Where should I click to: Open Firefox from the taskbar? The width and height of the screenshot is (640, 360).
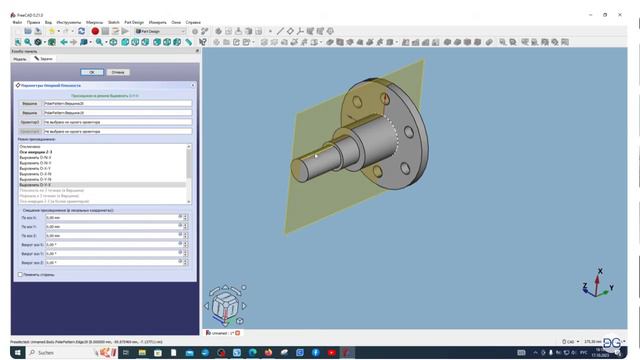[268, 353]
